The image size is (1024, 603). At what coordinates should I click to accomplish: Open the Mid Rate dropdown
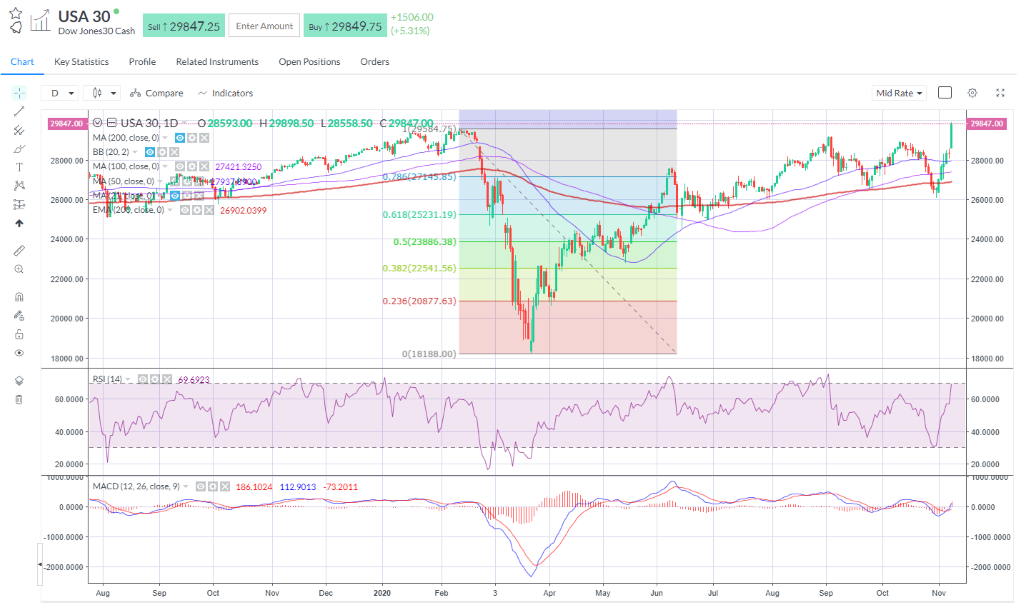tap(900, 93)
